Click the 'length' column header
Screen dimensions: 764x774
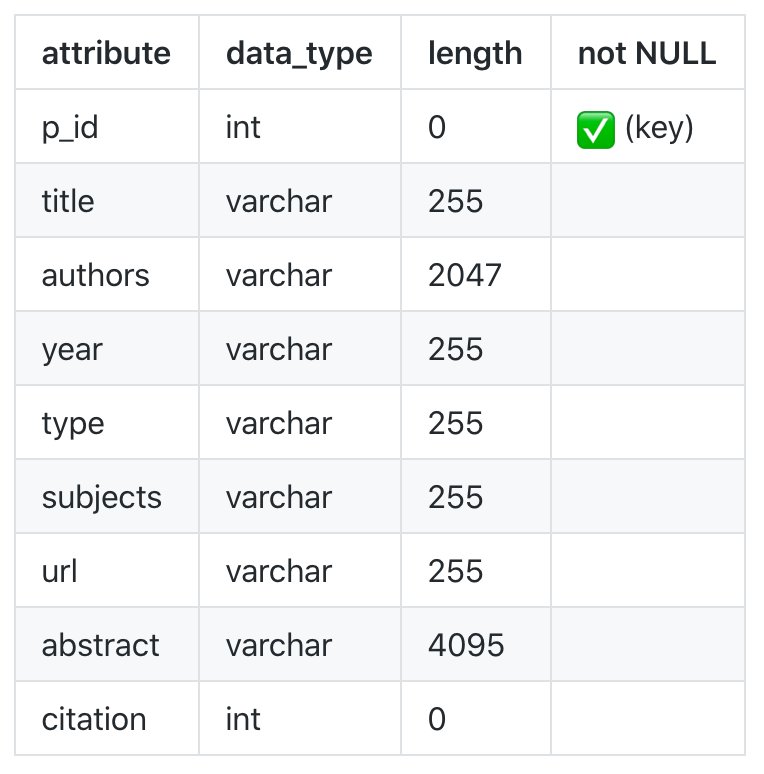[x=475, y=53]
